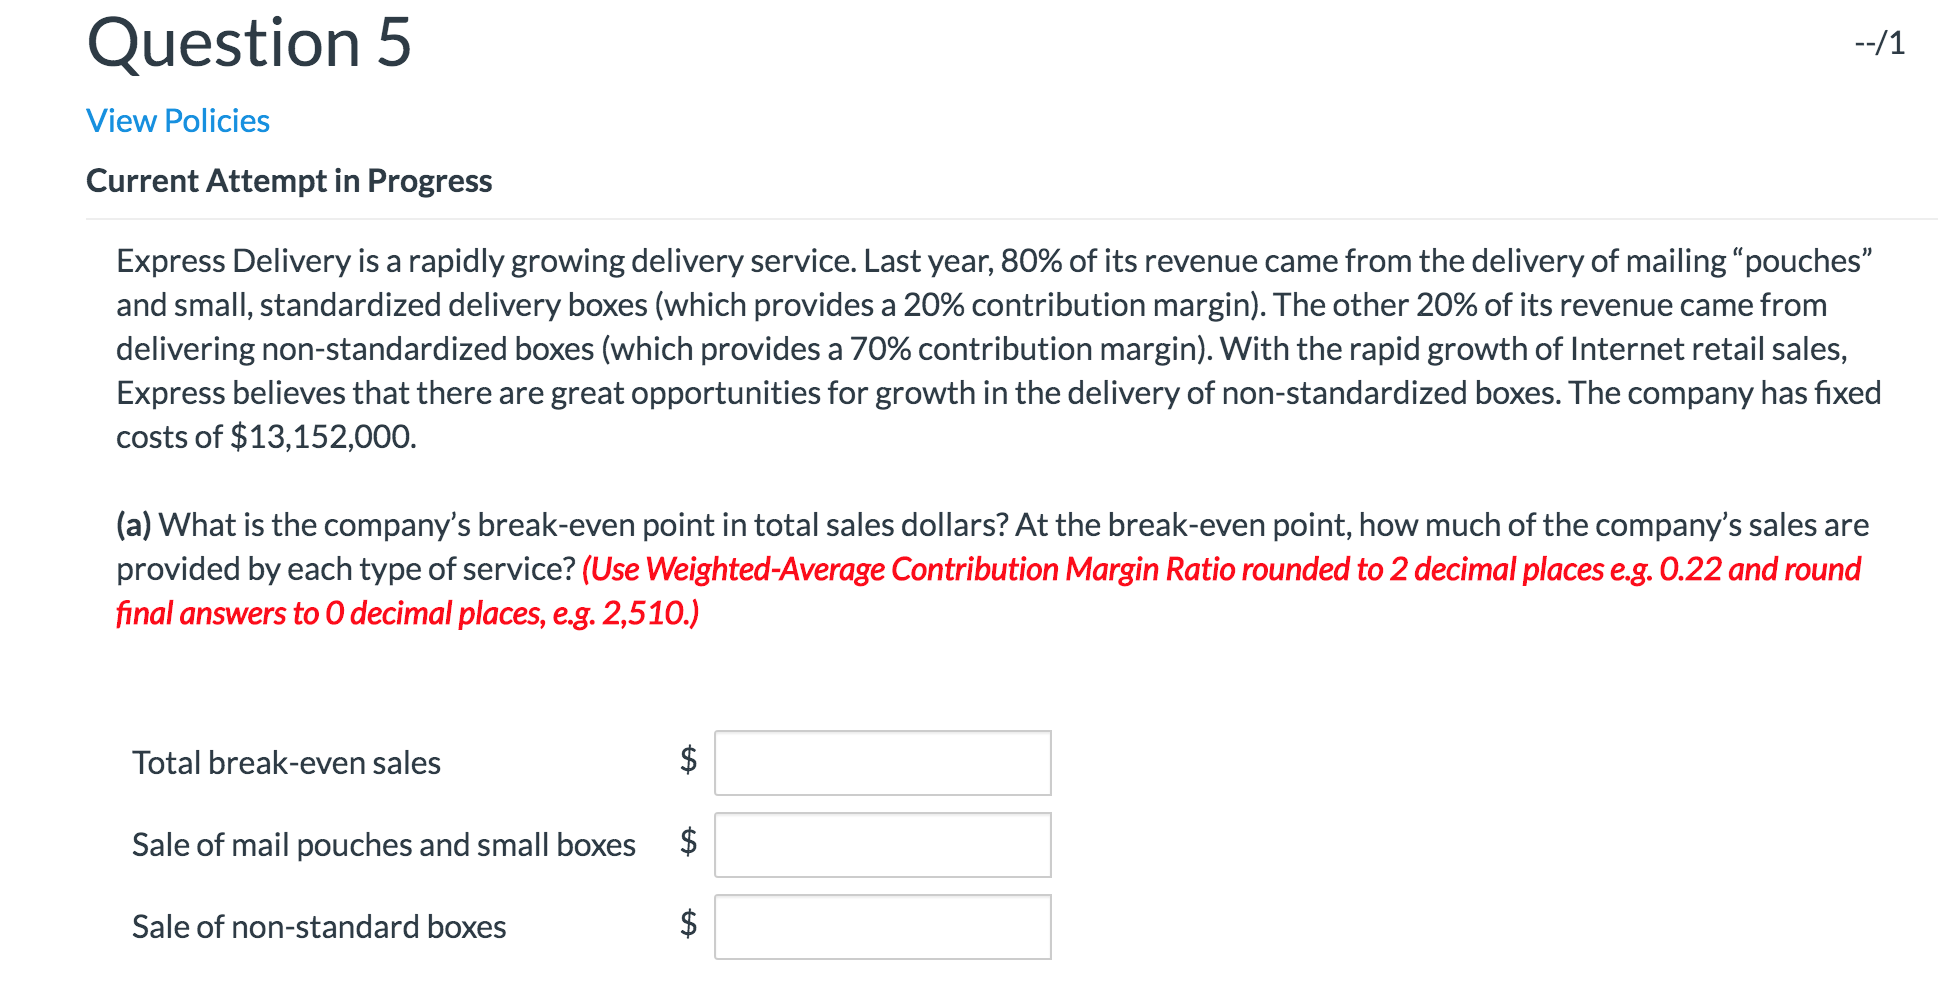
Task: Click the Sale of non-standard boxes label
Action: [318, 926]
